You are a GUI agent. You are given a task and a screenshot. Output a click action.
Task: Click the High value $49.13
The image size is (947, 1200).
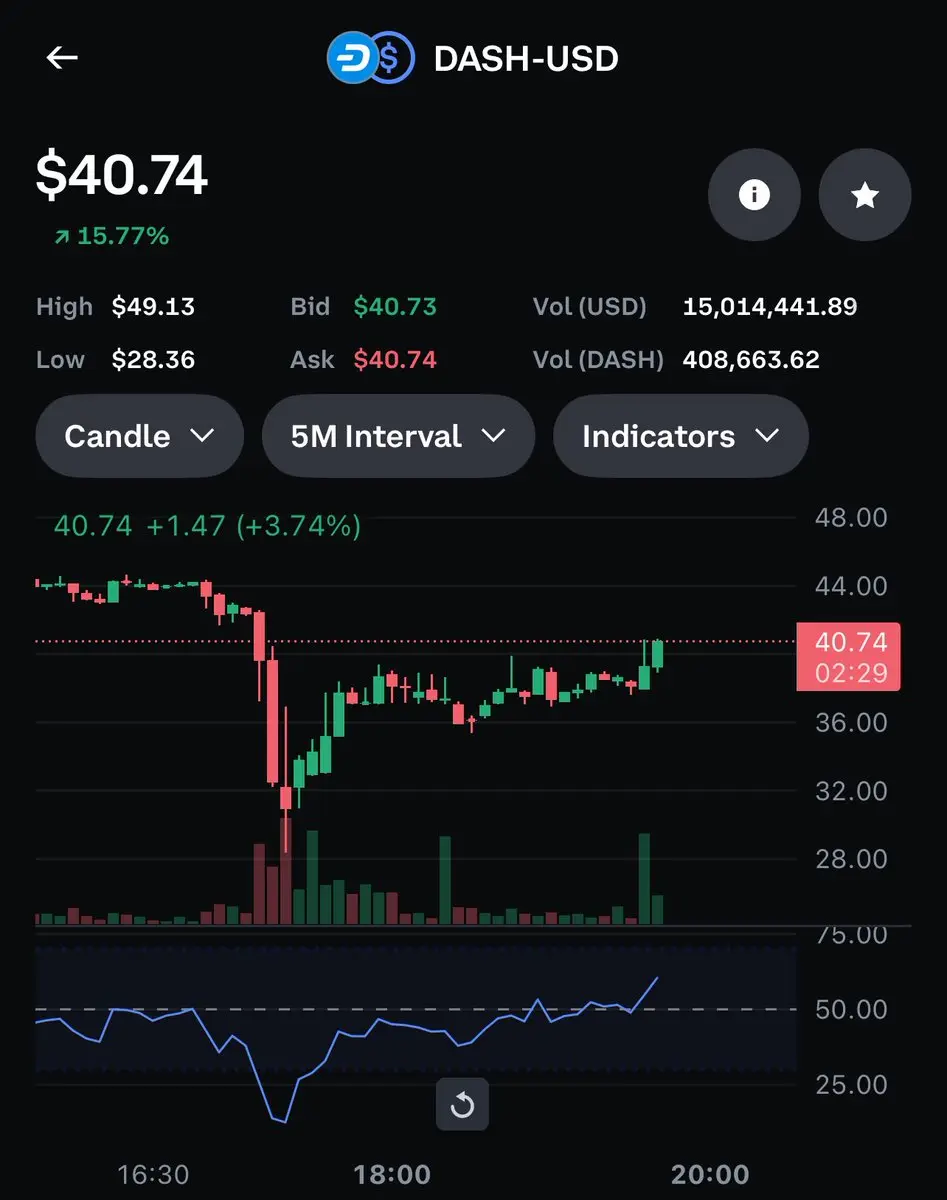[x=153, y=307]
